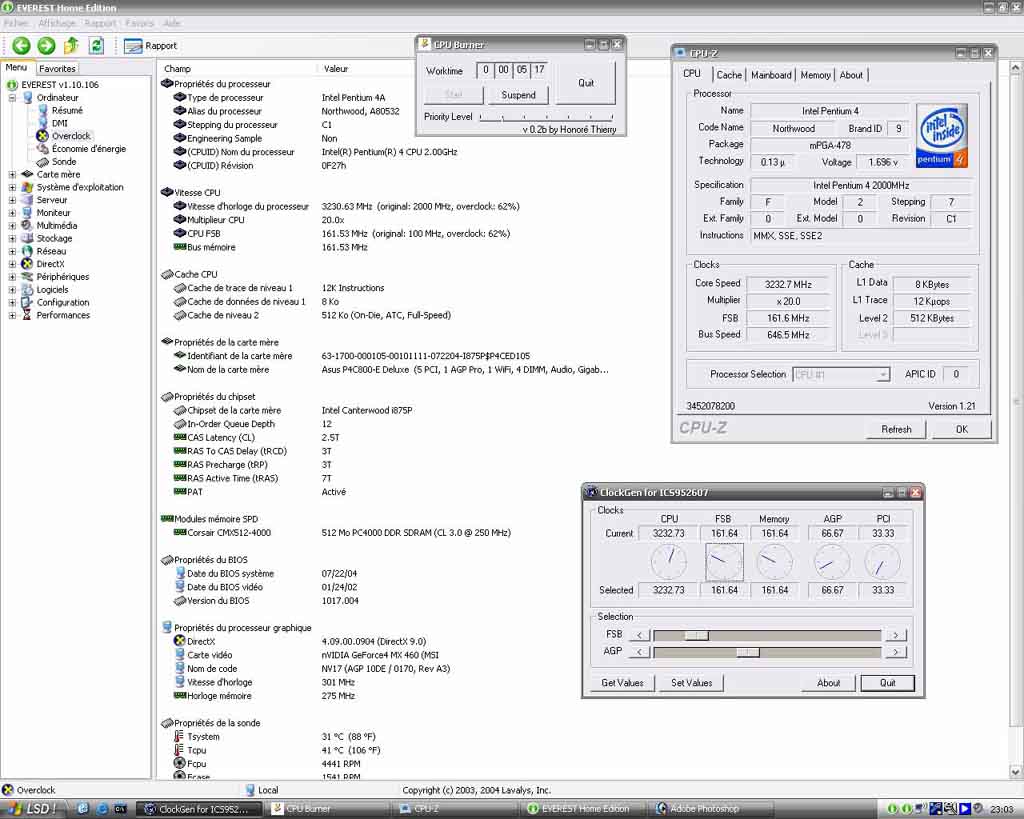This screenshot has width=1024, height=819.
Task: Click Suspend in CPU Burner
Action: pyautogui.click(x=519, y=95)
